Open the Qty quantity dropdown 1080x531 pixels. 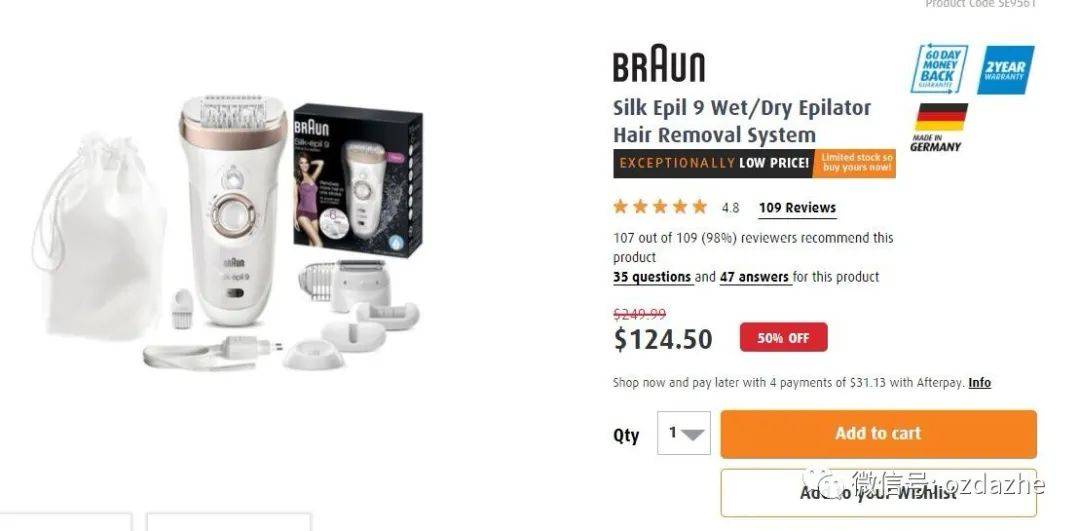click(683, 433)
